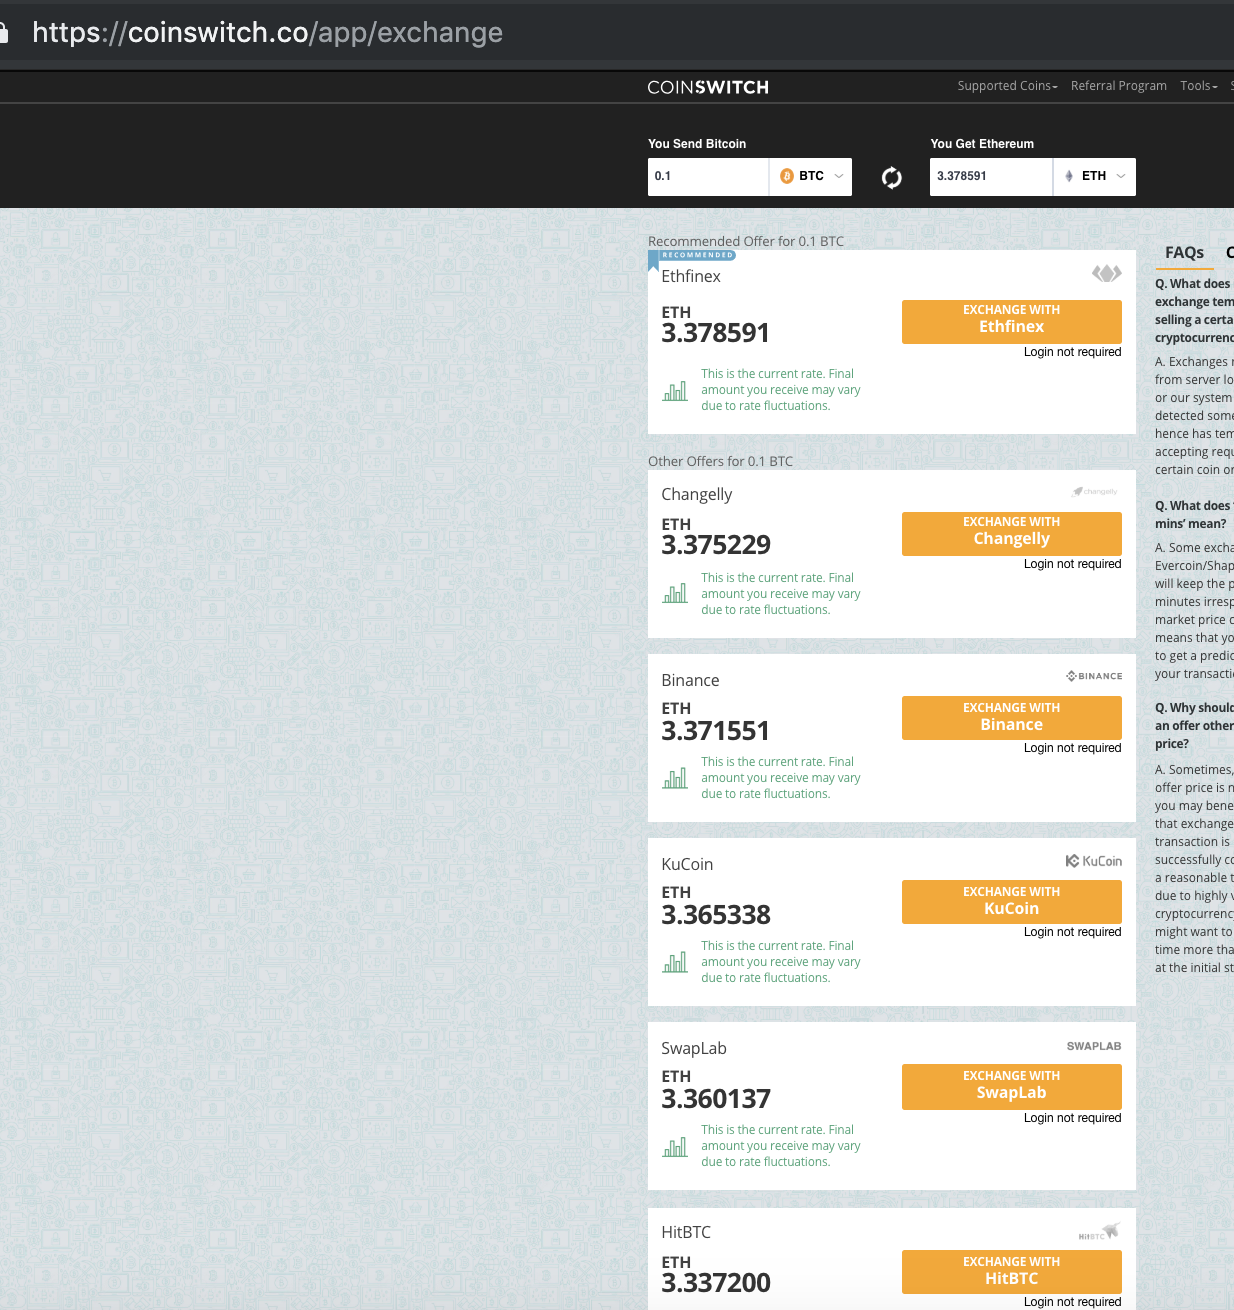1234x1310 pixels.
Task: Click Exchange With Ethfinex button
Action: coord(1012,321)
